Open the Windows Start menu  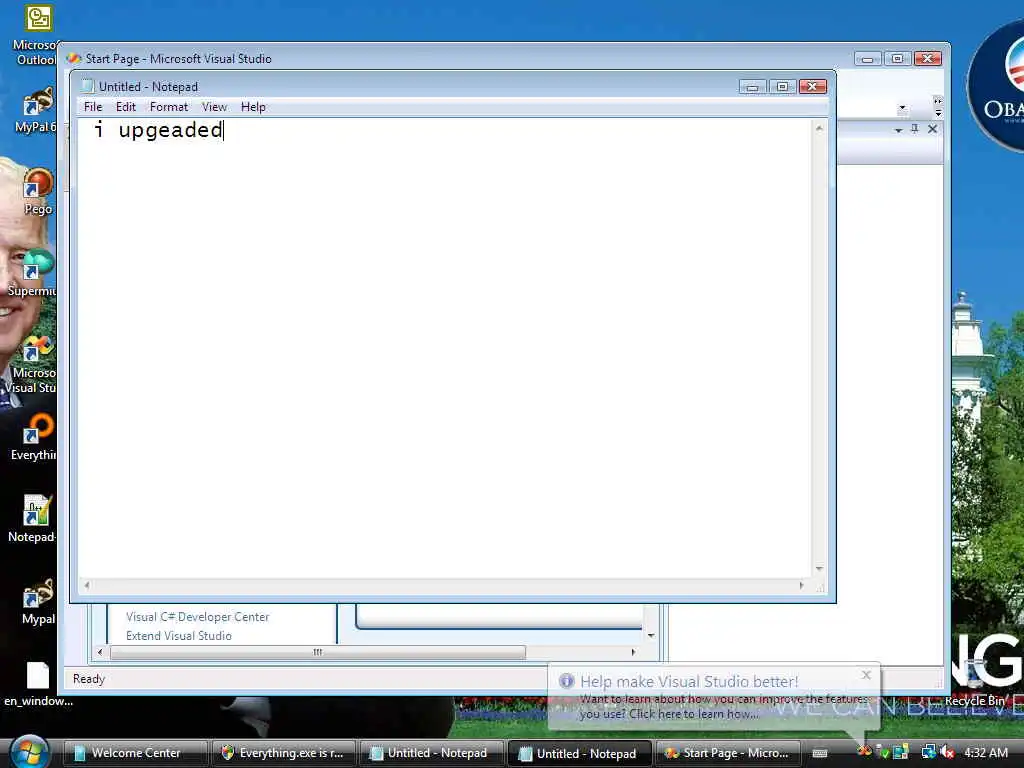point(29,752)
